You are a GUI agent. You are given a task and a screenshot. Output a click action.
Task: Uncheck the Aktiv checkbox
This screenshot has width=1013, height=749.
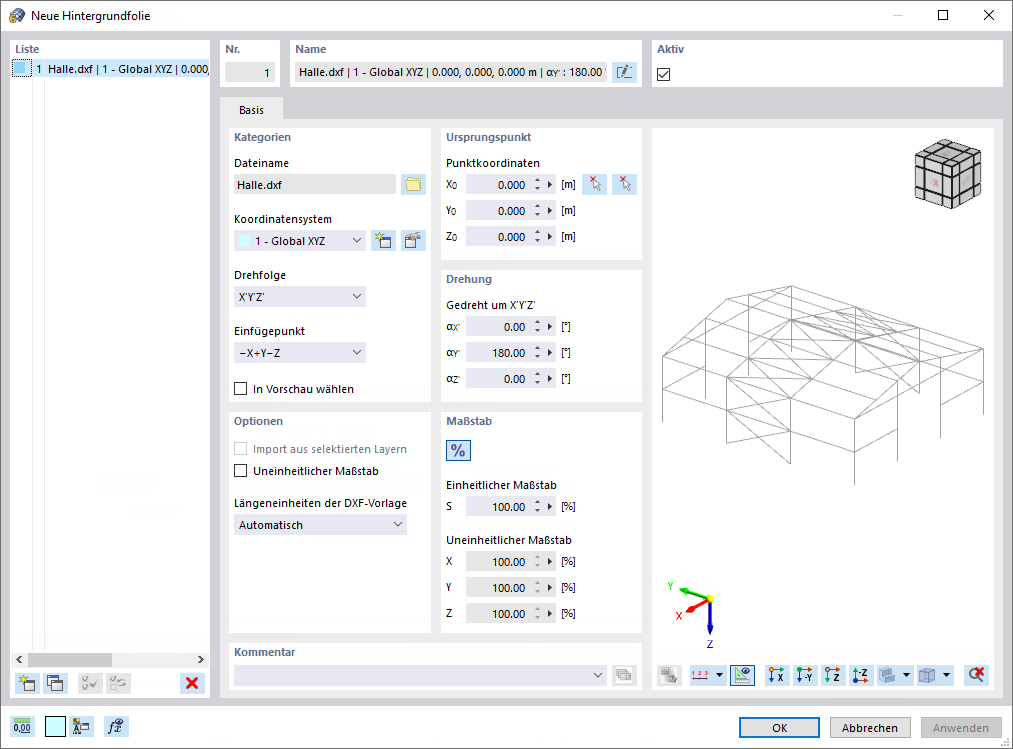(663, 74)
